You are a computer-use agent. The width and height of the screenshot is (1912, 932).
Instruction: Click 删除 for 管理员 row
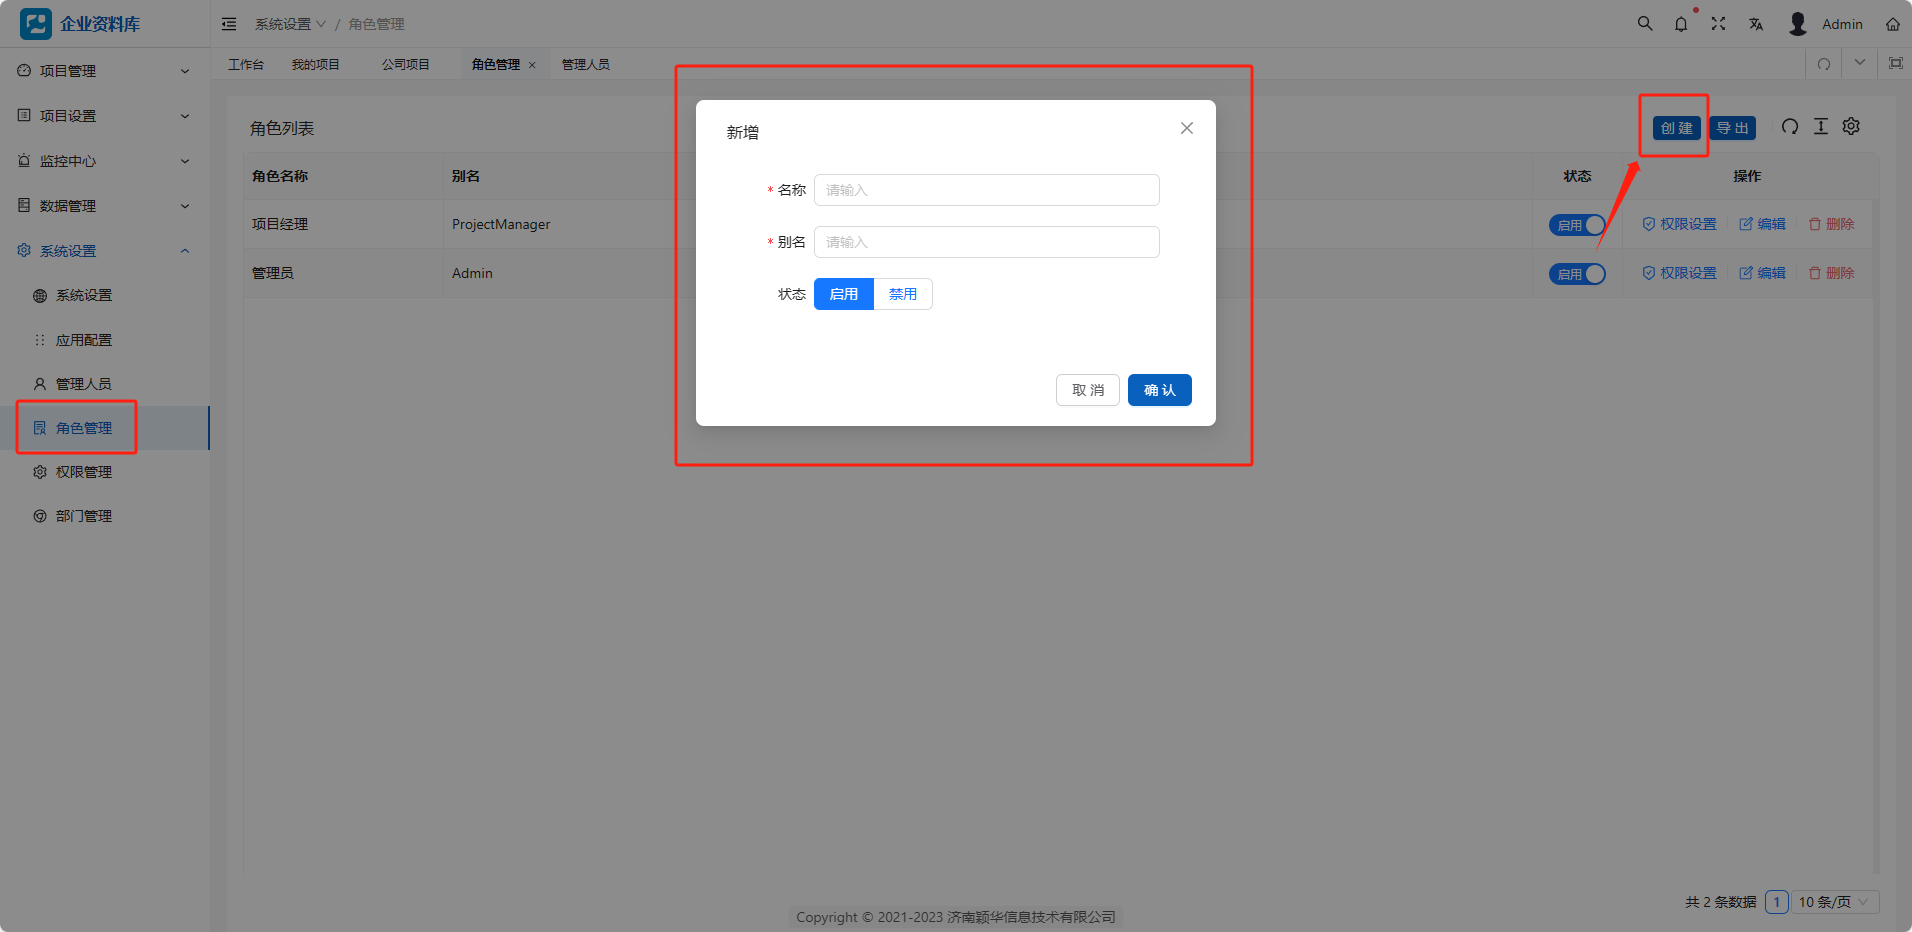coord(1832,273)
